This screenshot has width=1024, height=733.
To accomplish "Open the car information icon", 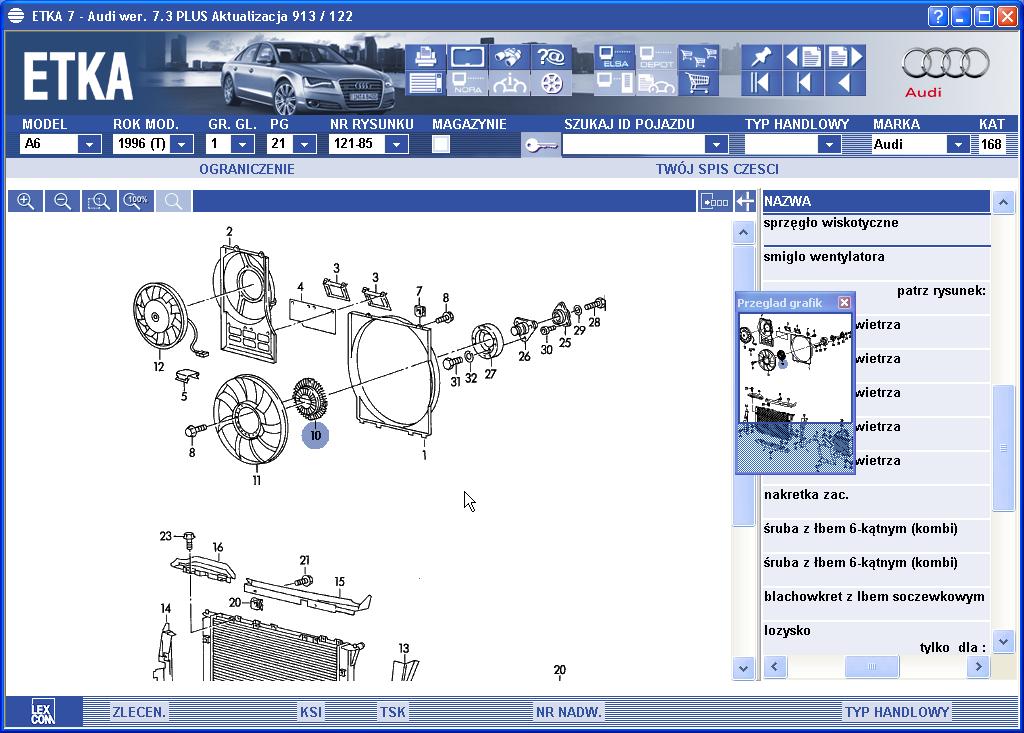I will [x=508, y=84].
